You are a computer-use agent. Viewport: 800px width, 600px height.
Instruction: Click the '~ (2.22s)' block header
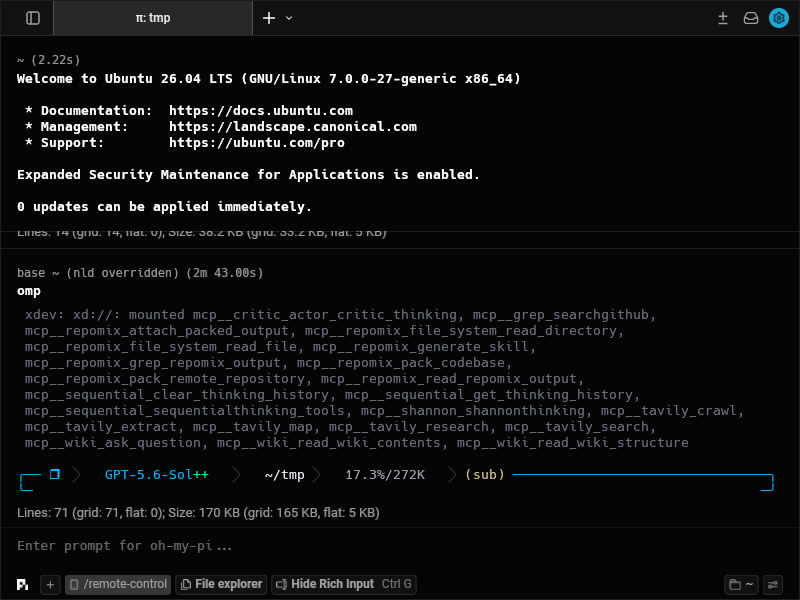pos(48,60)
